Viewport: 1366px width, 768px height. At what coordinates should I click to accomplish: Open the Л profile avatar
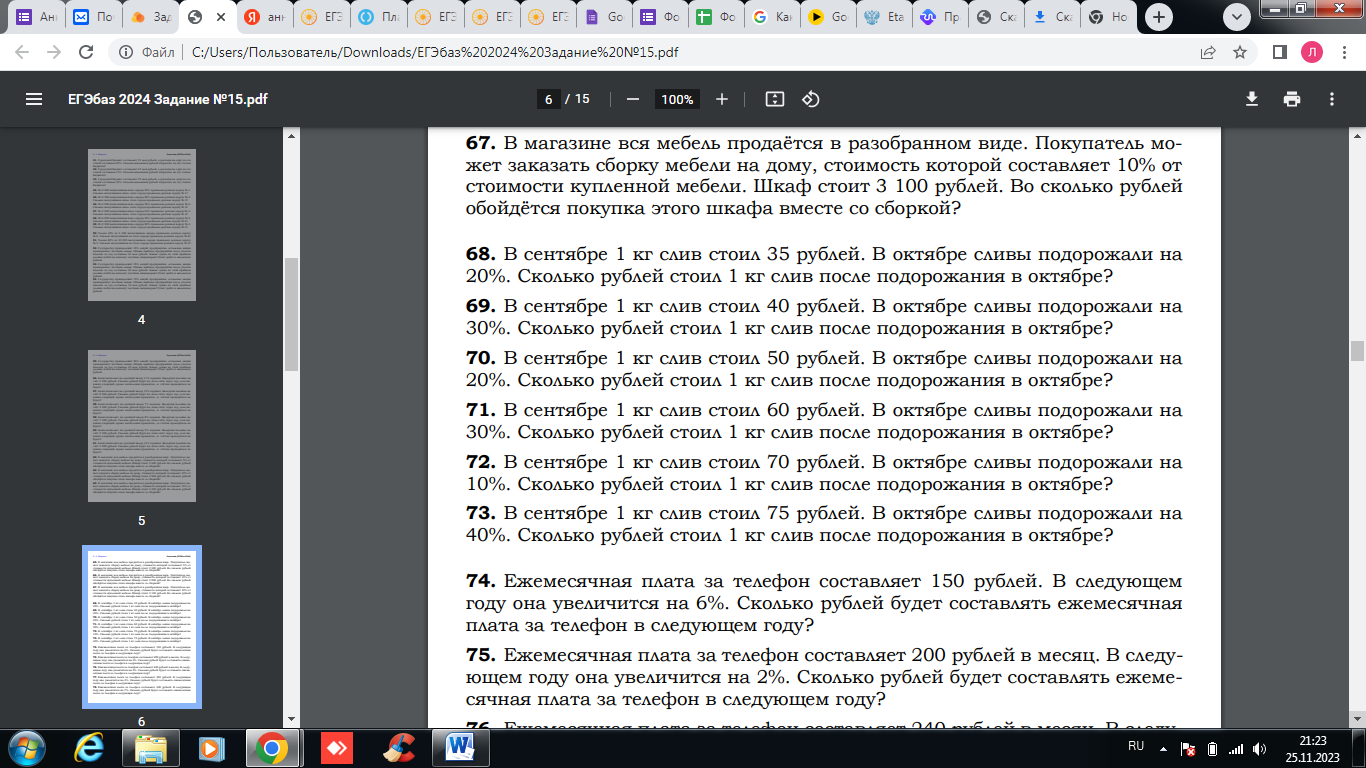tap(1311, 52)
